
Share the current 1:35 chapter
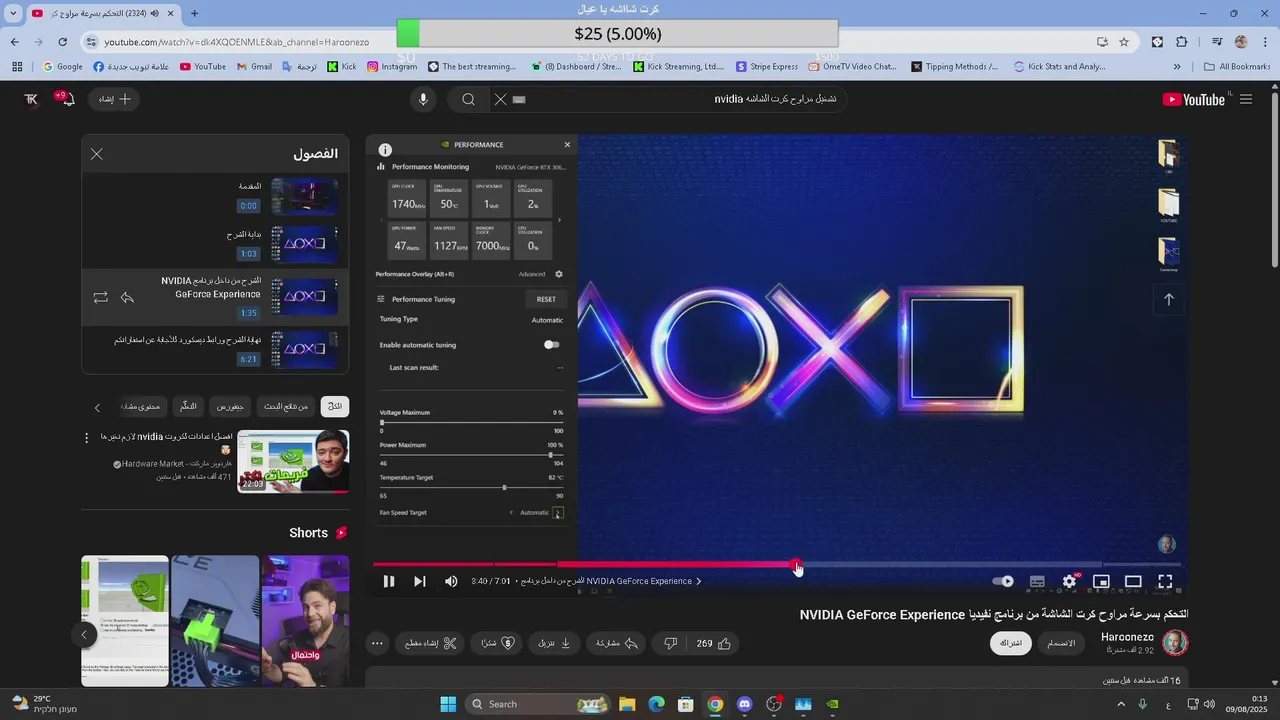point(128,298)
